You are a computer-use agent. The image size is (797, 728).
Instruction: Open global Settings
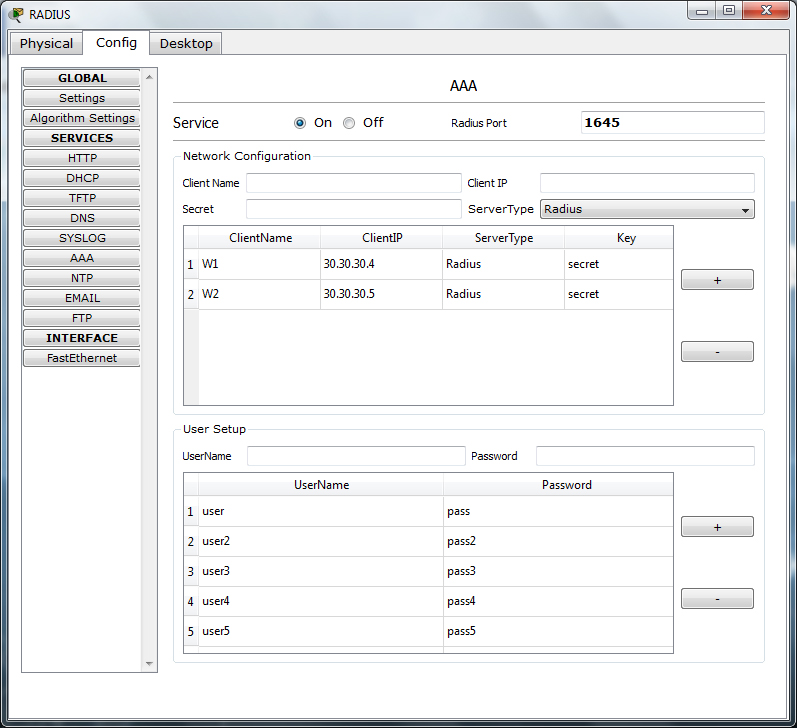82,98
